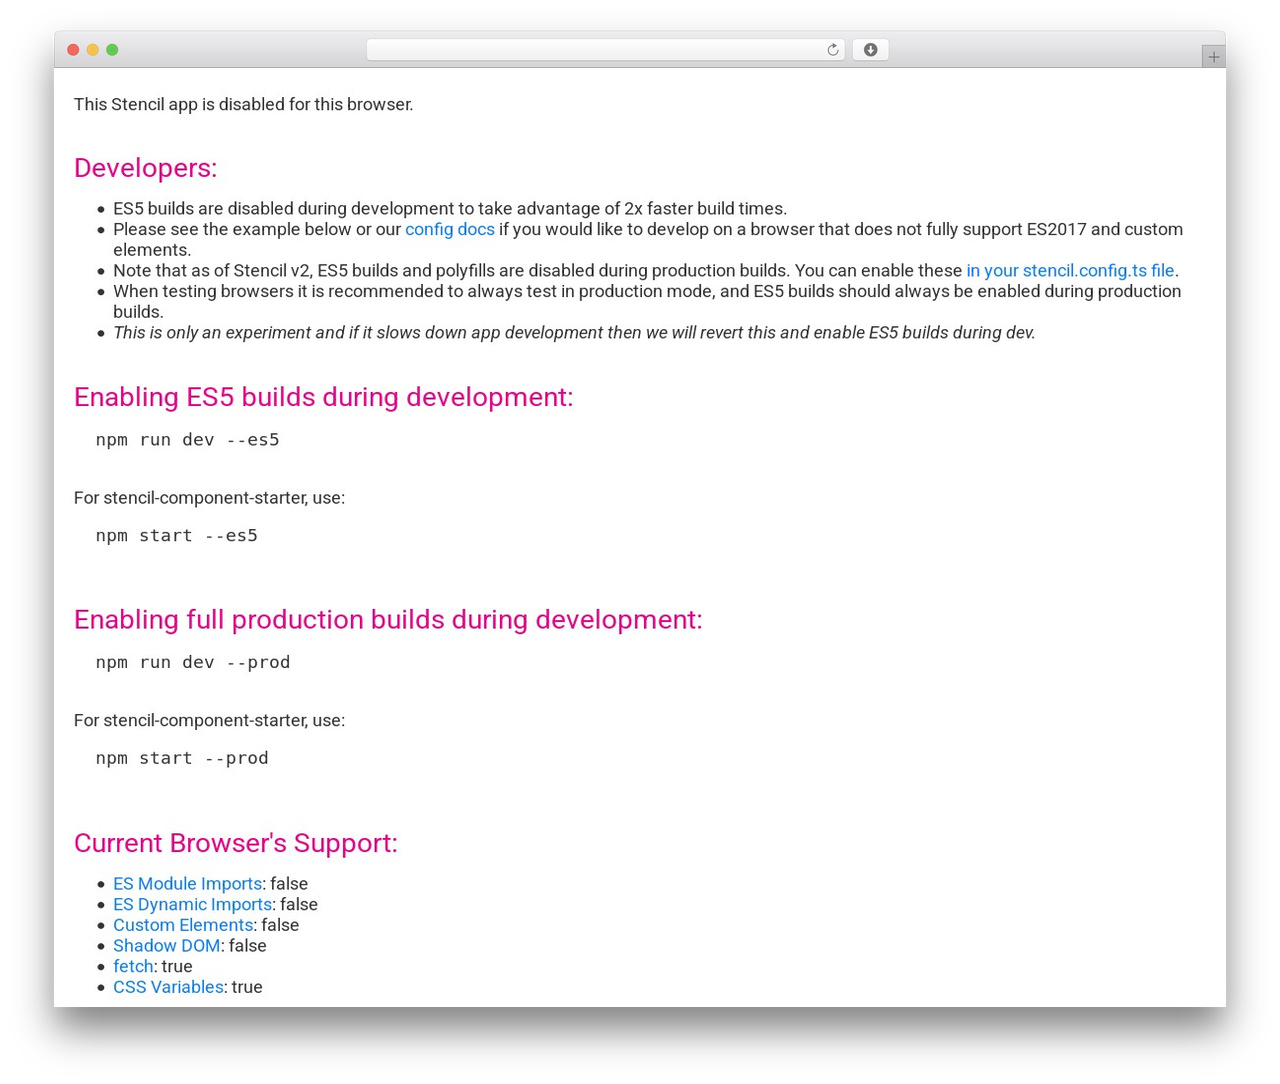Click the 'npm start --prod' command text
Image resolution: width=1280 pixels, height=1084 pixels.
182,759
